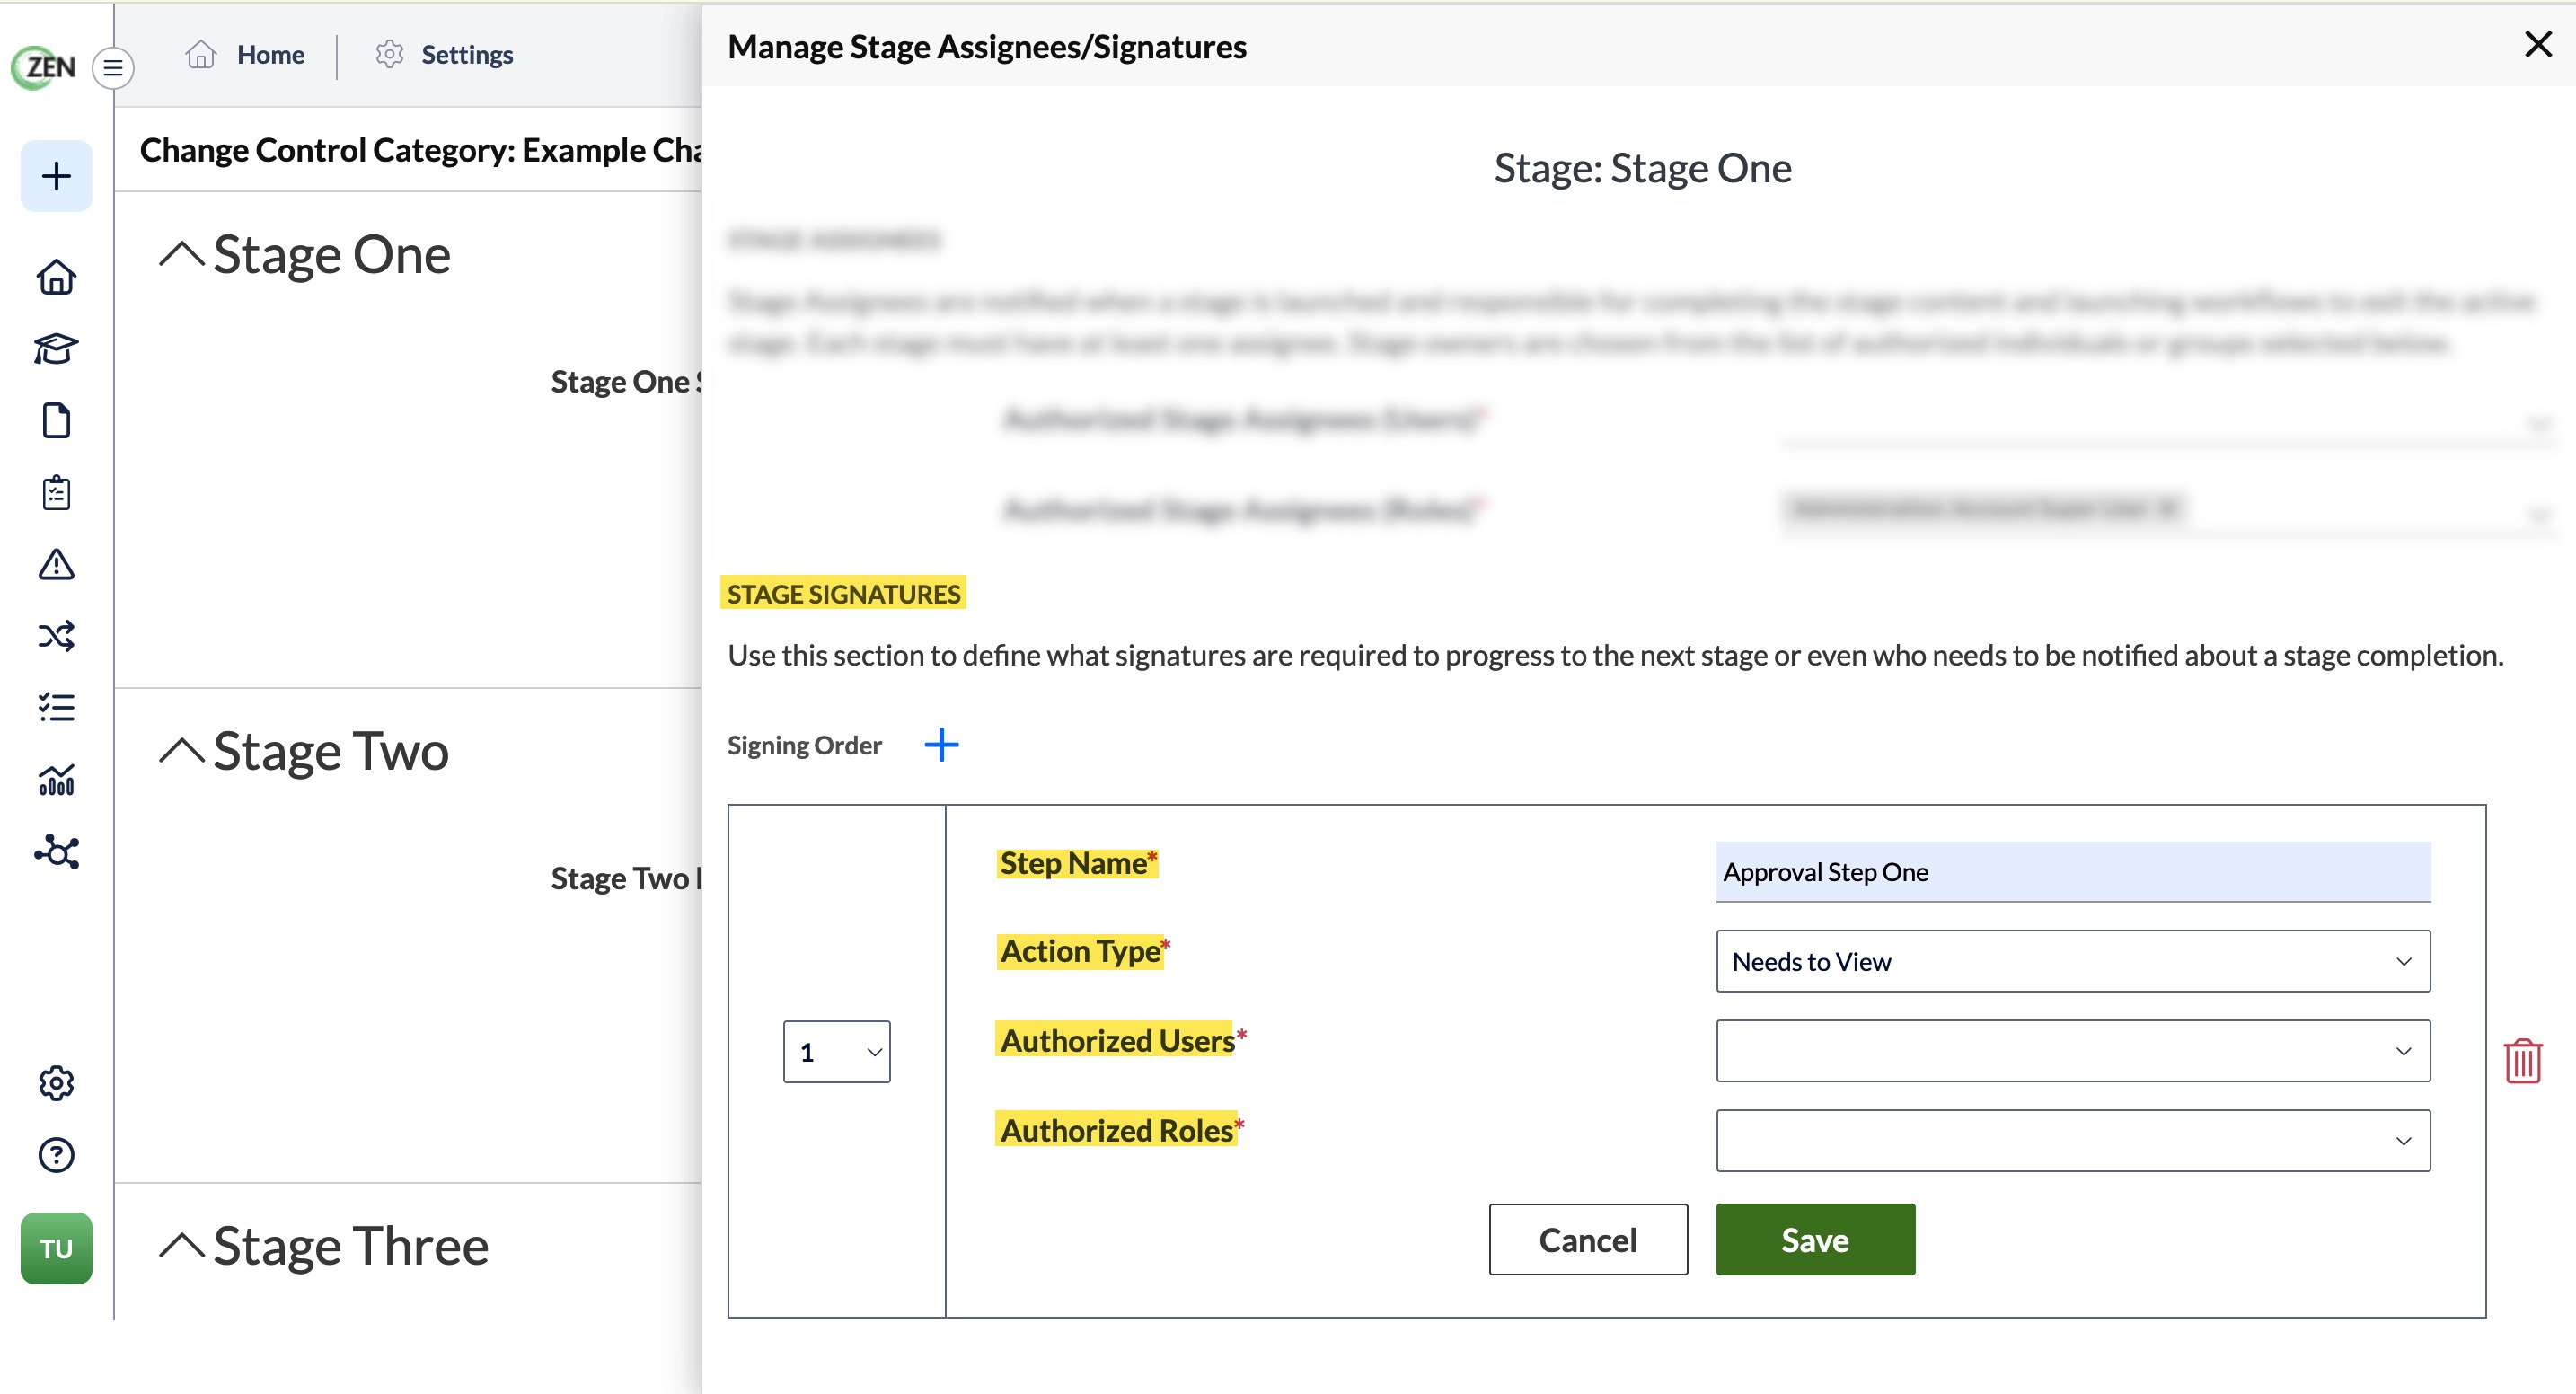
Task: Click the Authorized Roles label
Action: 1119,1130
